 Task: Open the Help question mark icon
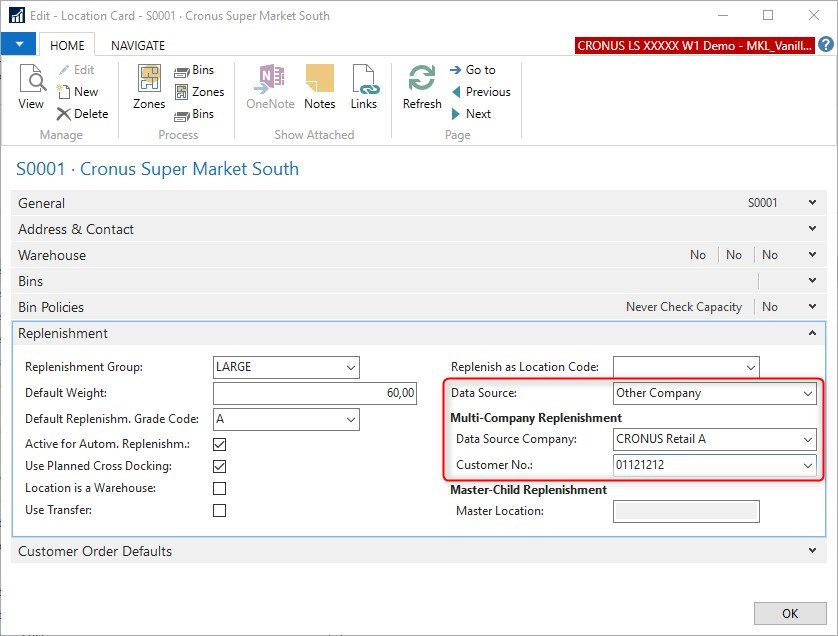(x=826, y=45)
